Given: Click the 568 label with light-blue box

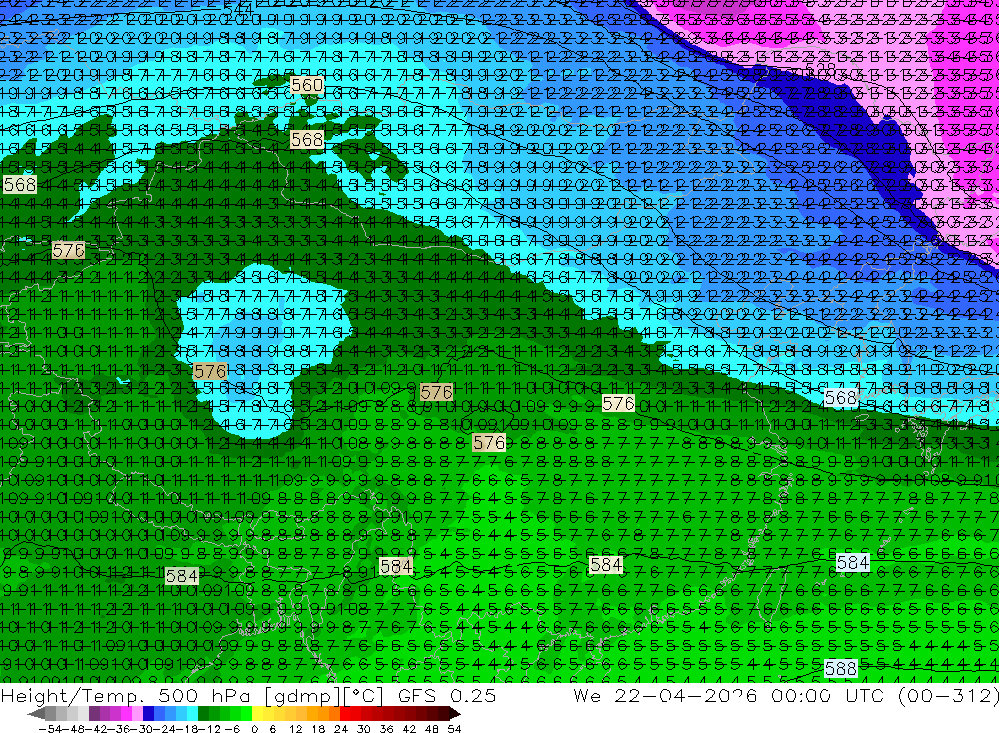Looking at the screenshot, I should click(x=841, y=398).
